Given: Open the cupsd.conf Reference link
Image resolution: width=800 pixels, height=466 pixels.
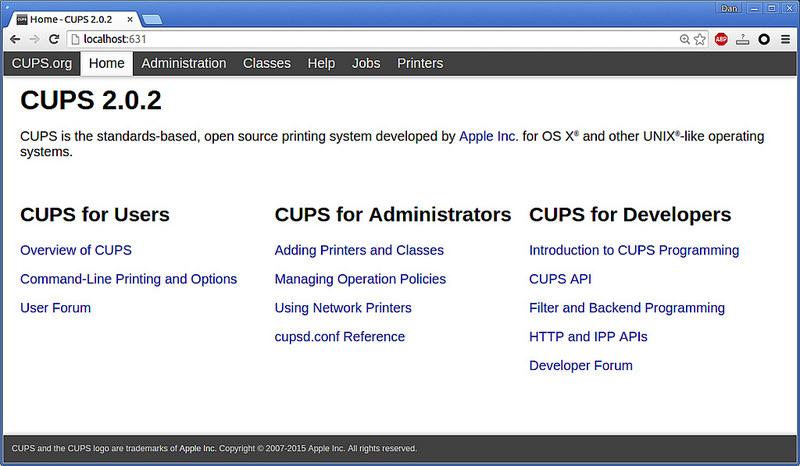Looking at the screenshot, I should coord(340,337).
